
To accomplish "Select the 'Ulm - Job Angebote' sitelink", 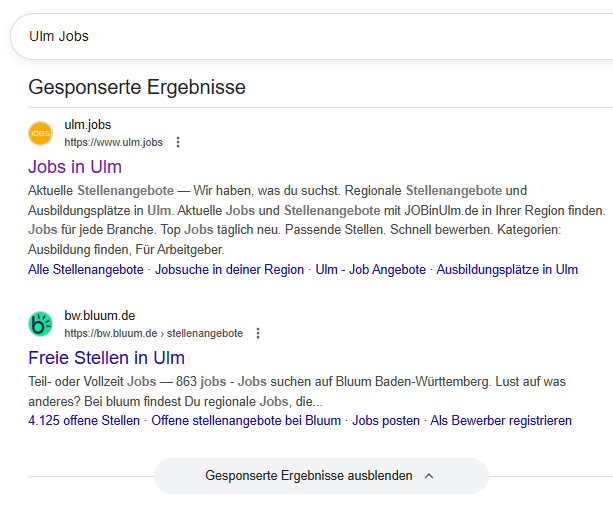I will point(370,270).
